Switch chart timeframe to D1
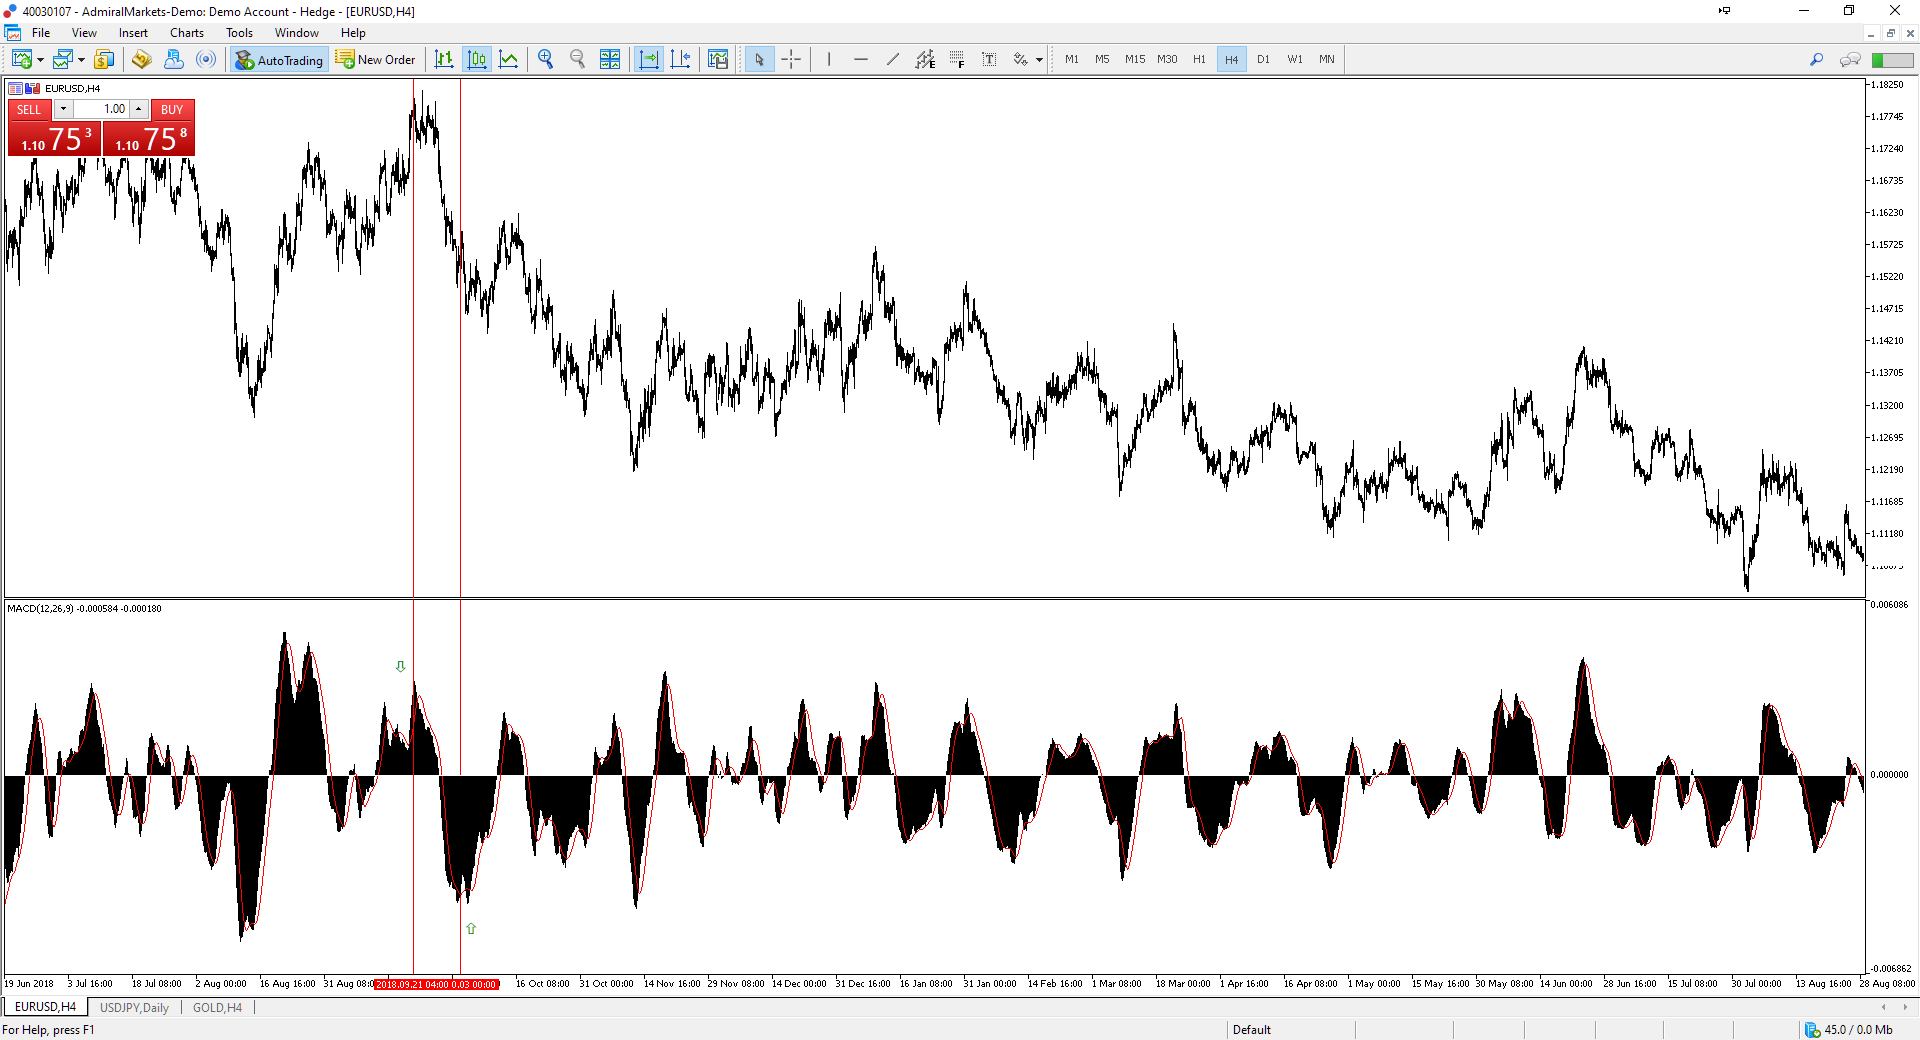Viewport: 1920px width, 1040px height. [x=1263, y=59]
